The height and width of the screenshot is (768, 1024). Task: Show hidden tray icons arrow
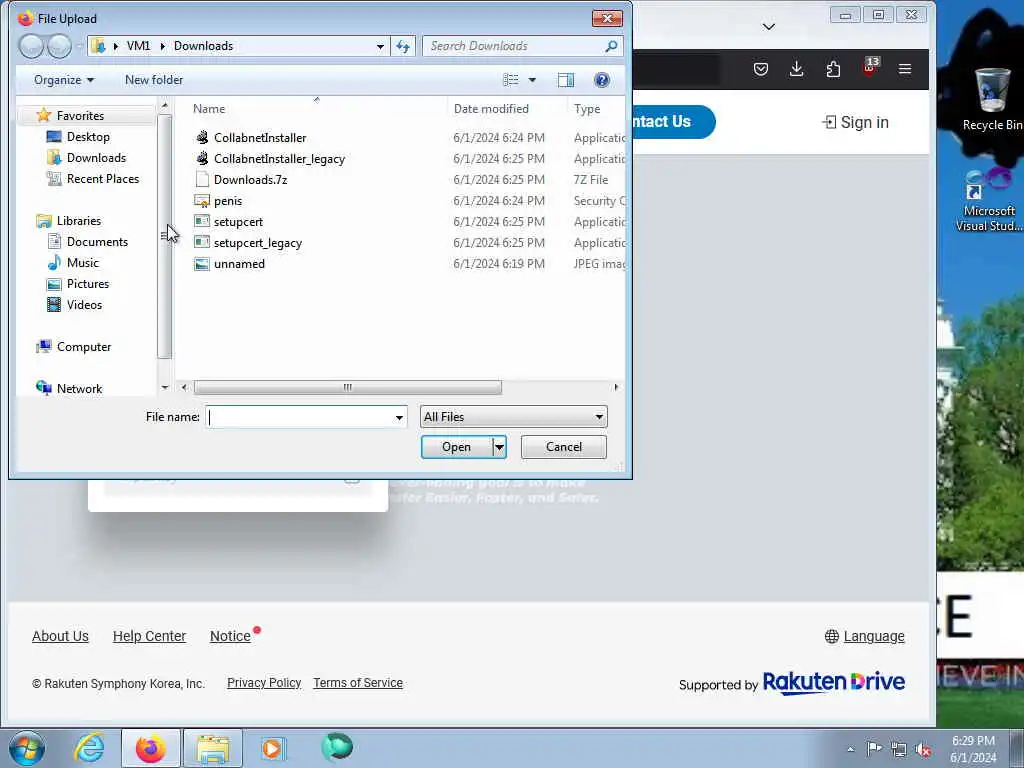tap(850, 750)
